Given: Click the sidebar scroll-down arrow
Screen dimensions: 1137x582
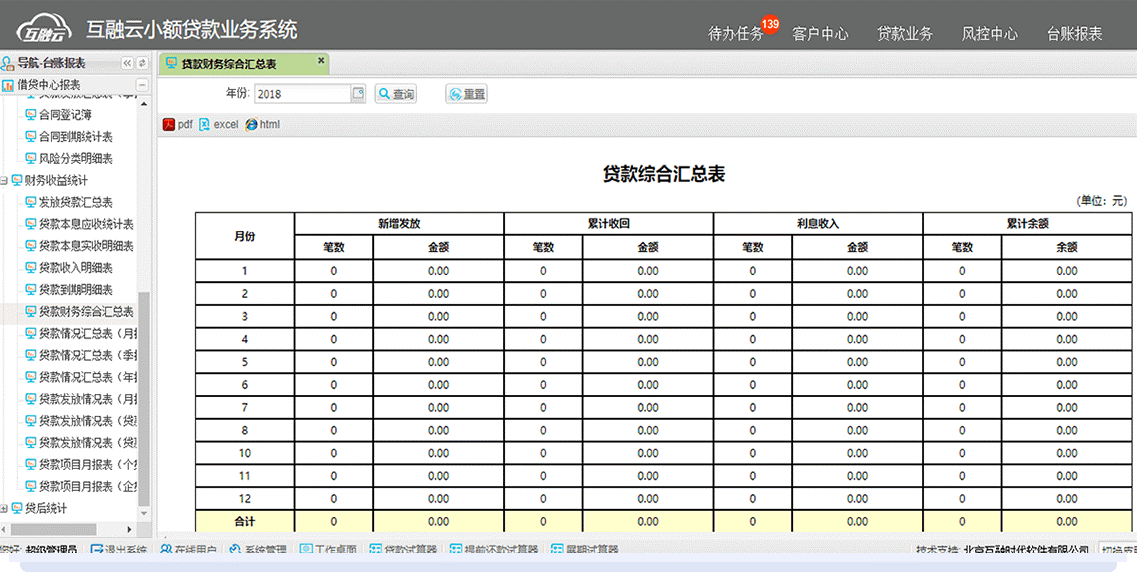Looking at the screenshot, I should 144,514.
